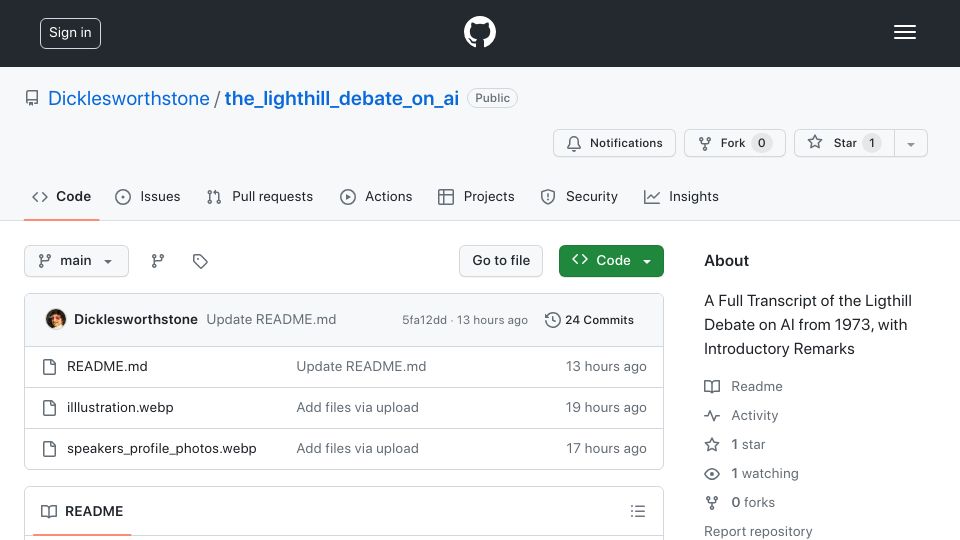Open the hamburger navigation menu

click(904, 32)
